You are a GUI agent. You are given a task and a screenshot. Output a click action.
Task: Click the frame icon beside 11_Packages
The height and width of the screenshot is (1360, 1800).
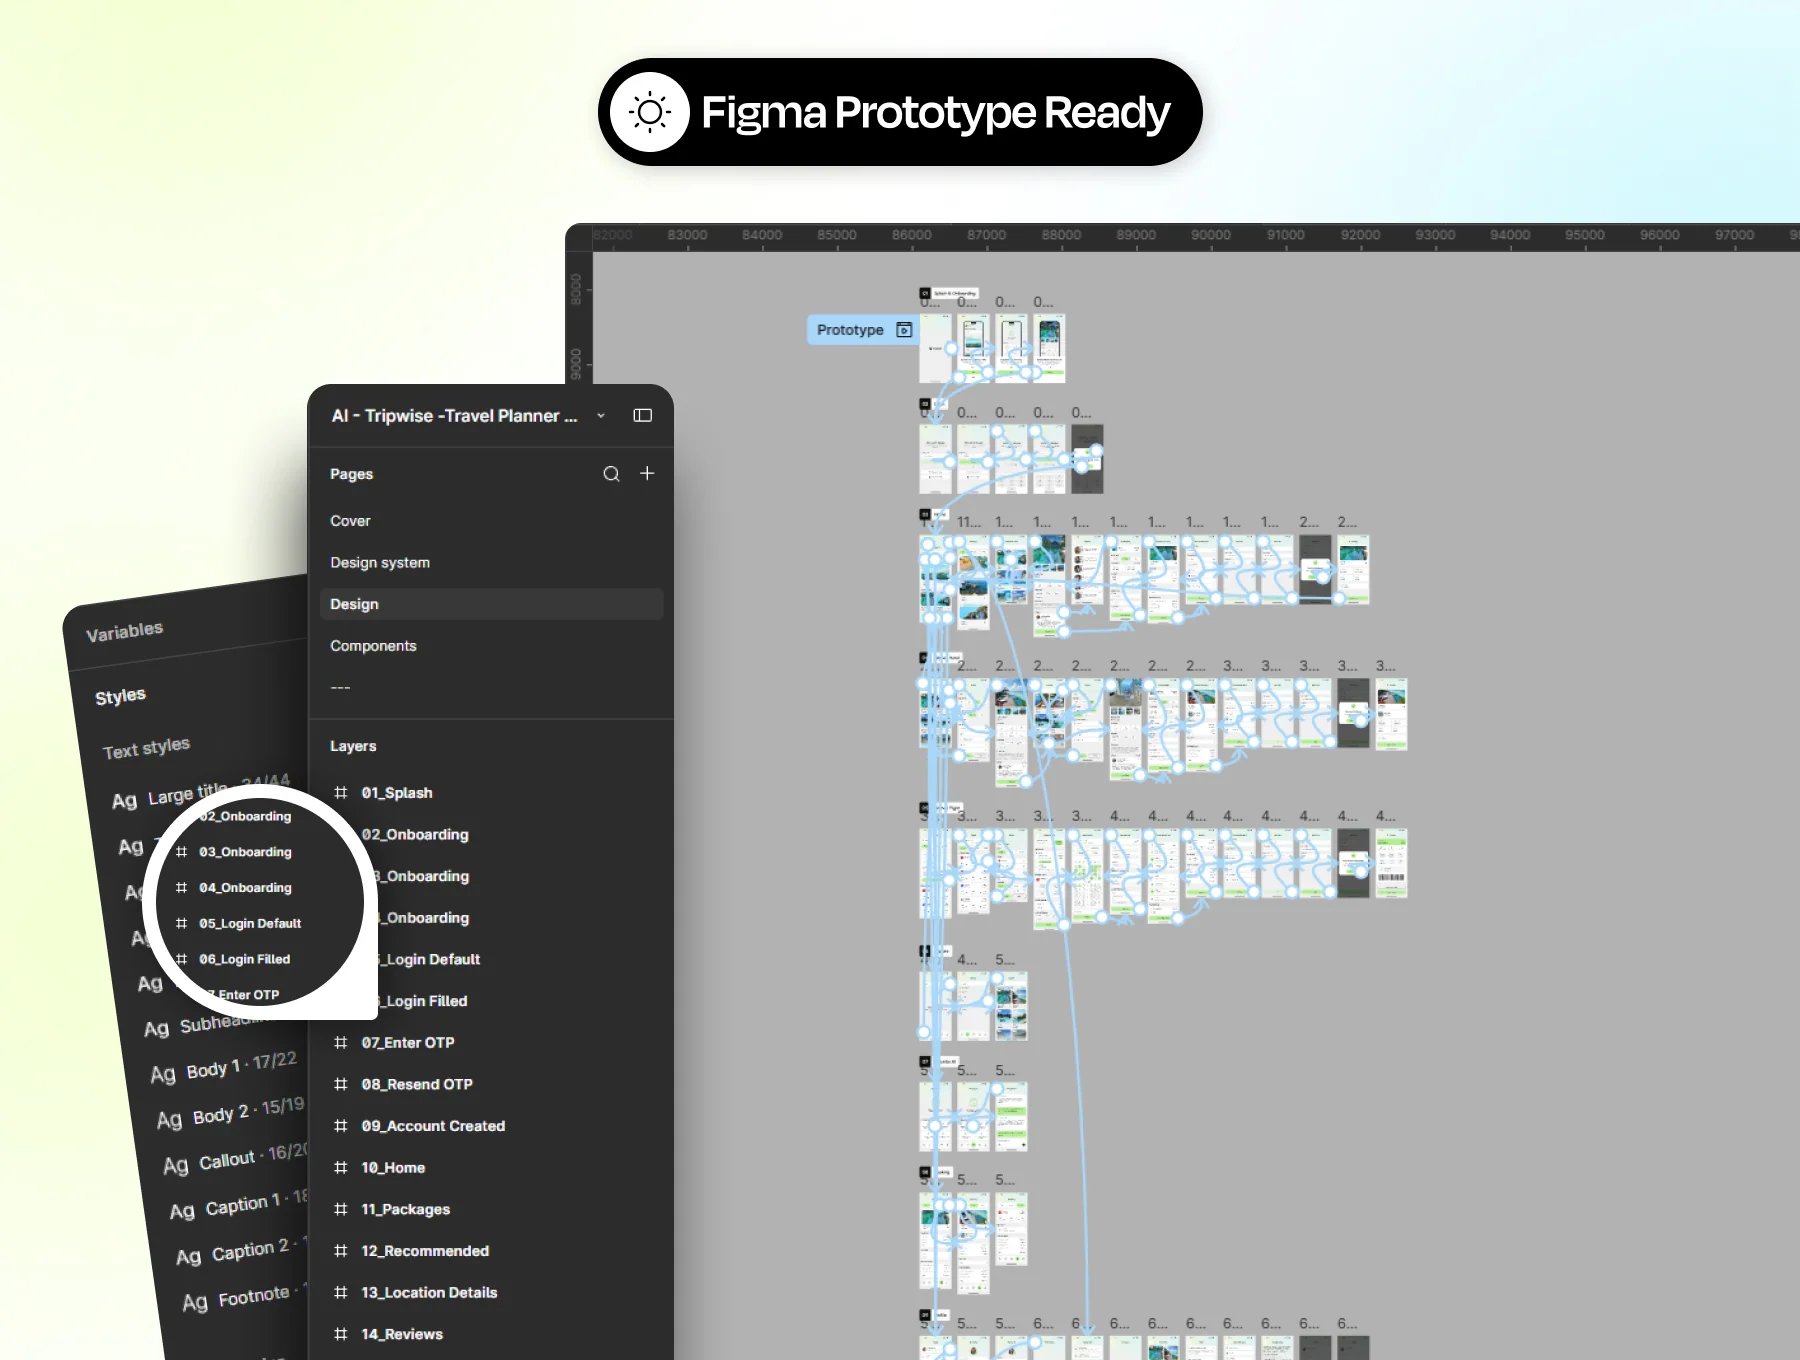point(341,1209)
